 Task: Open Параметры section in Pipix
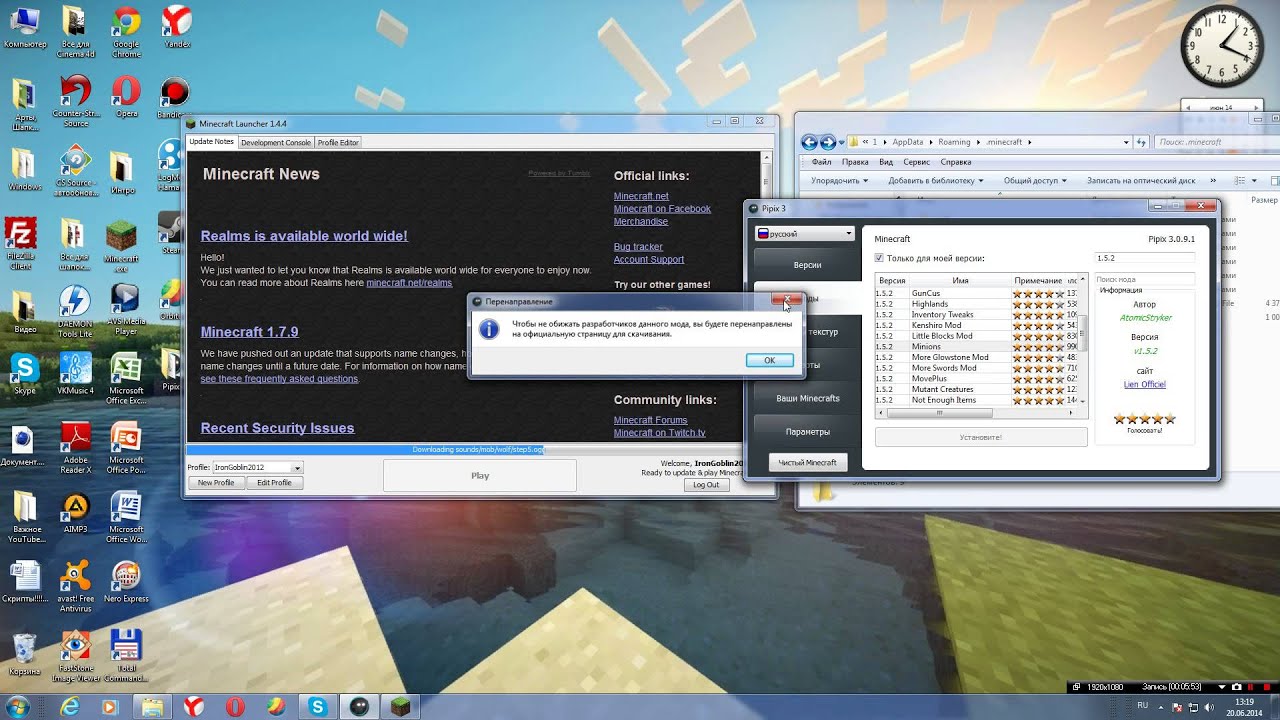click(807, 432)
